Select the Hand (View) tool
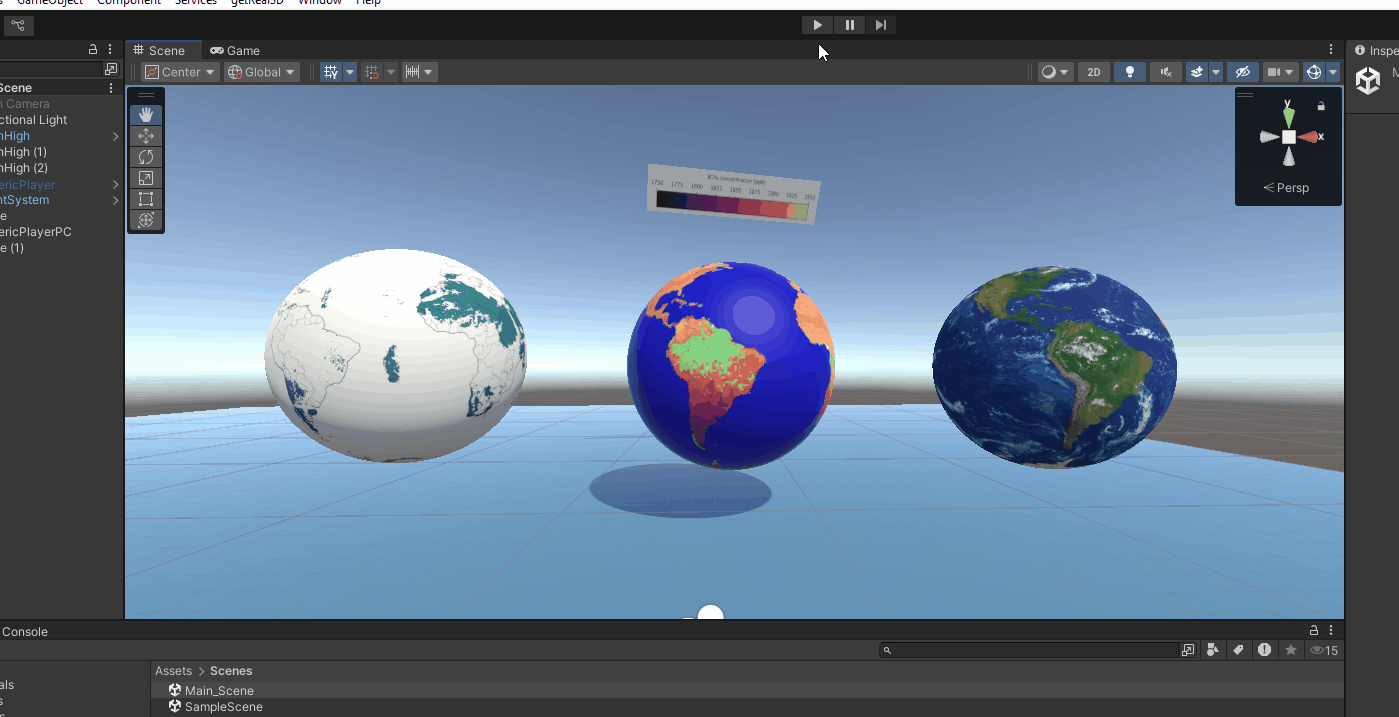Image resolution: width=1399 pixels, height=717 pixels. click(146, 115)
